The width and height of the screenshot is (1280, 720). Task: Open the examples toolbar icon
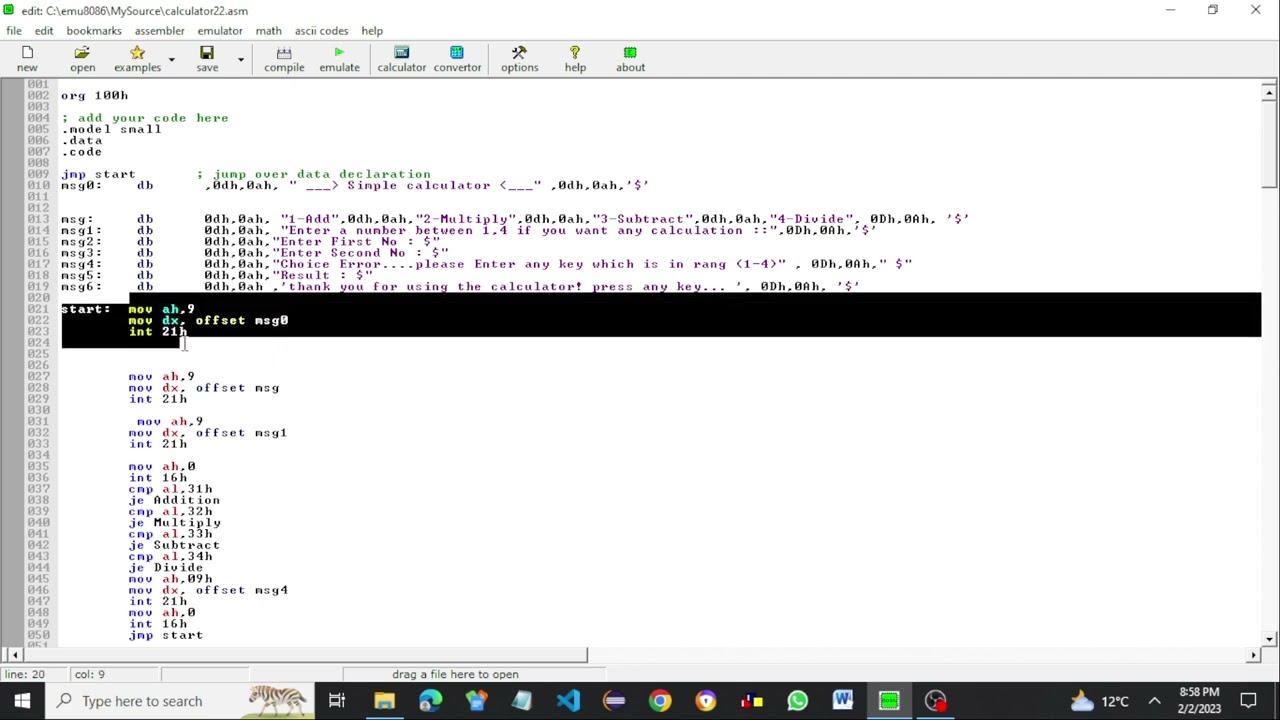pyautogui.click(x=137, y=58)
